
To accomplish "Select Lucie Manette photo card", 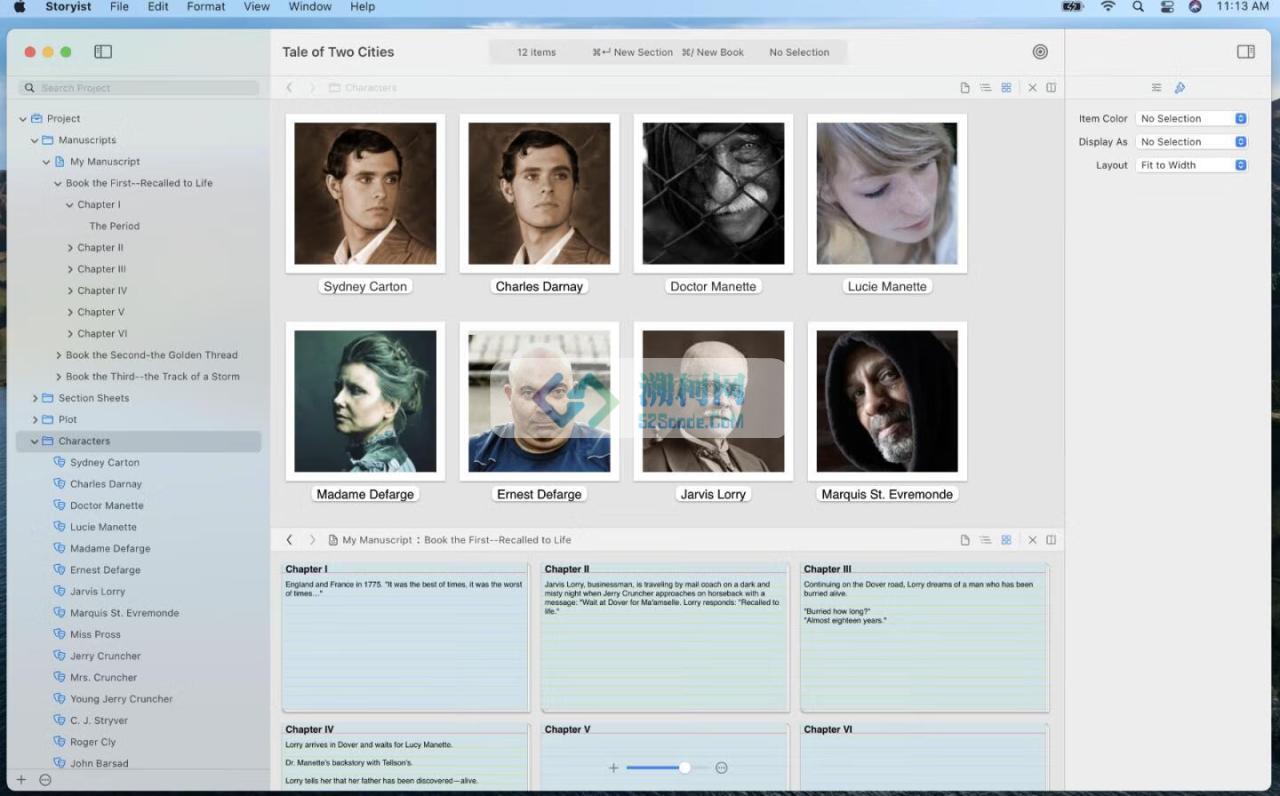I will click(x=887, y=193).
